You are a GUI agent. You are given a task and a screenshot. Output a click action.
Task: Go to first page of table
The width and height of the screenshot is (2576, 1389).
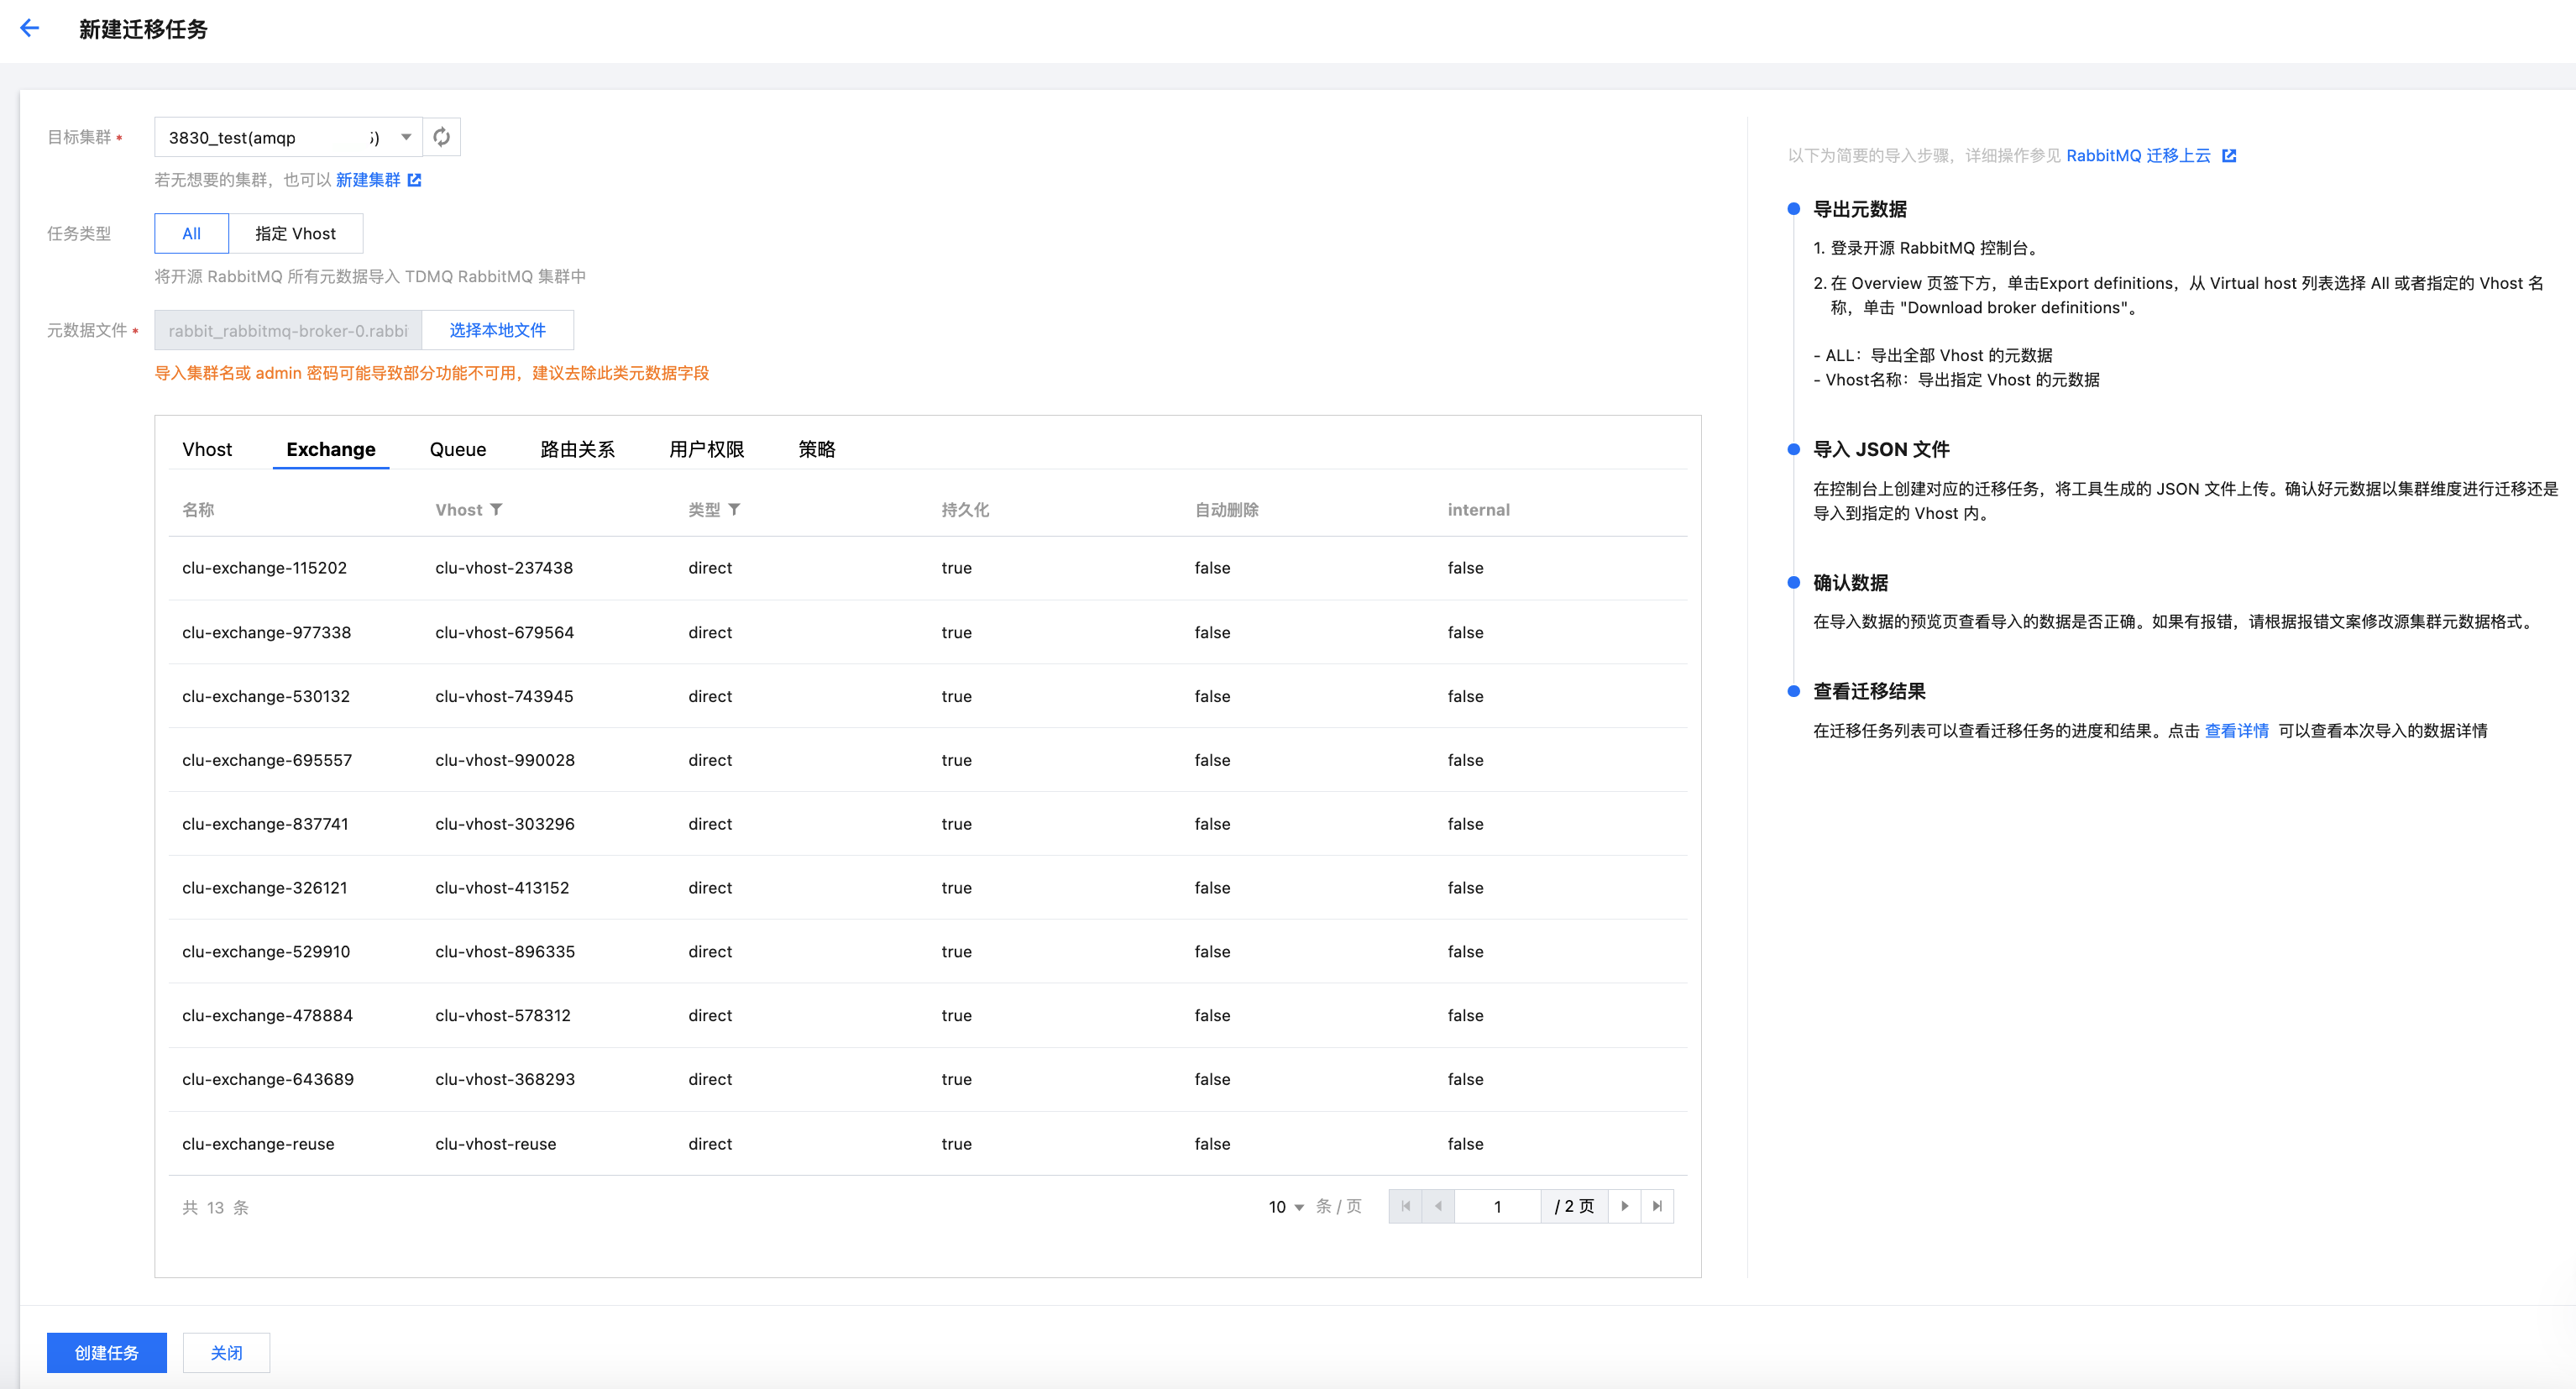(1405, 1206)
